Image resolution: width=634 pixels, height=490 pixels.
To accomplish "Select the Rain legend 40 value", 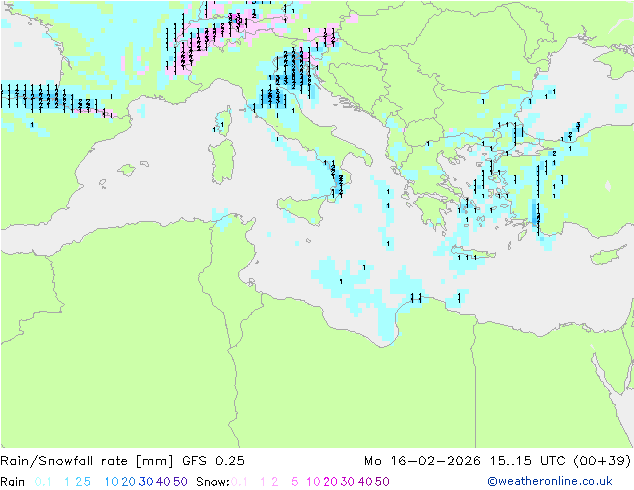I will click(x=163, y=482).
